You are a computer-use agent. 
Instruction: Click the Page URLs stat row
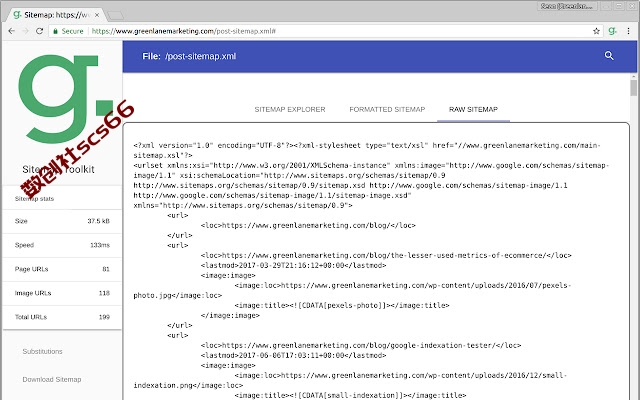coord(62,269)
